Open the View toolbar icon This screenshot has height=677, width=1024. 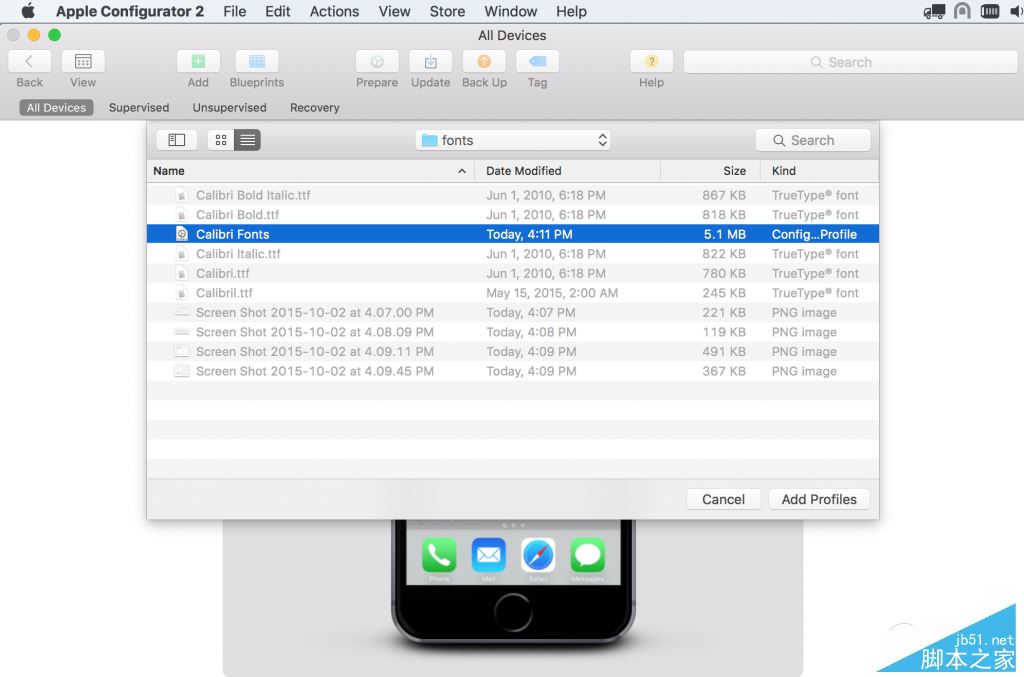point(83,61)
